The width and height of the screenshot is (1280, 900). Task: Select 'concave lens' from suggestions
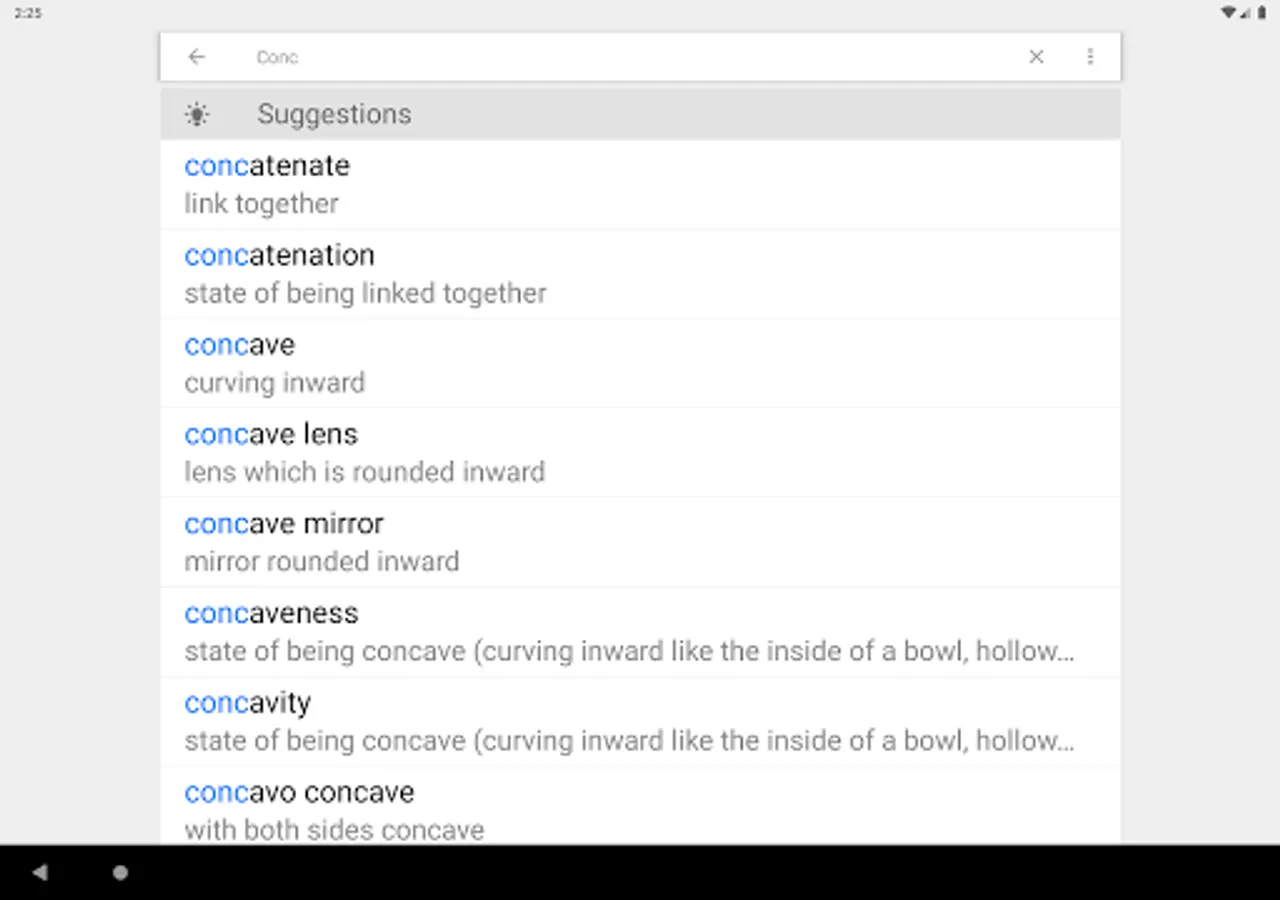pos(271,434)
